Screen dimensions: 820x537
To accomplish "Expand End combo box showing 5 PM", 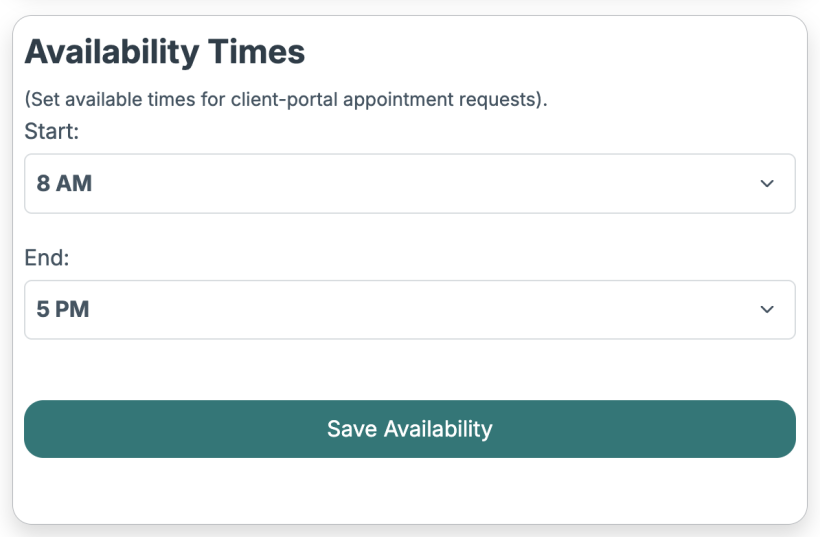I will (x=409, y=310).
